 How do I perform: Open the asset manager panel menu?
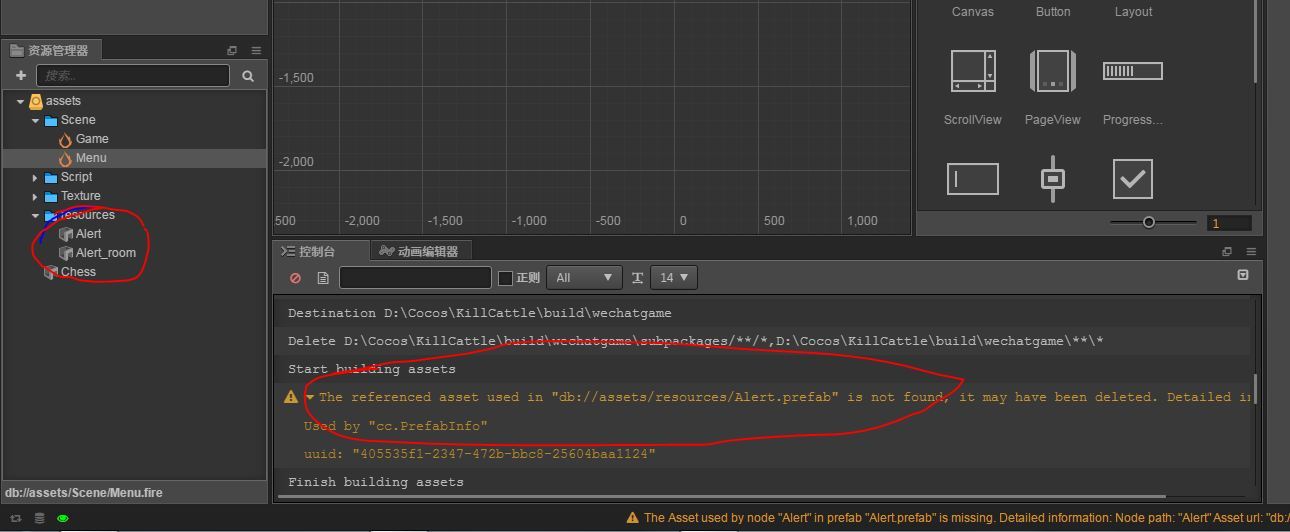click(256, 50)
